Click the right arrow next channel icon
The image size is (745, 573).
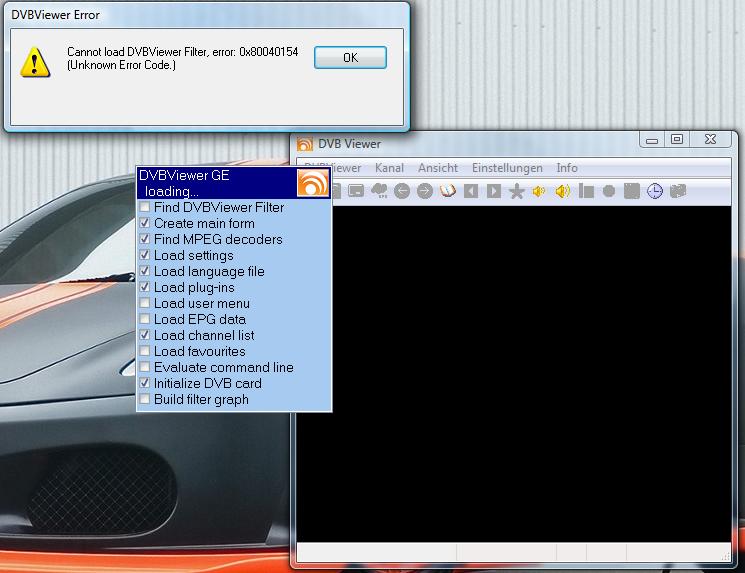coord(425,191)
